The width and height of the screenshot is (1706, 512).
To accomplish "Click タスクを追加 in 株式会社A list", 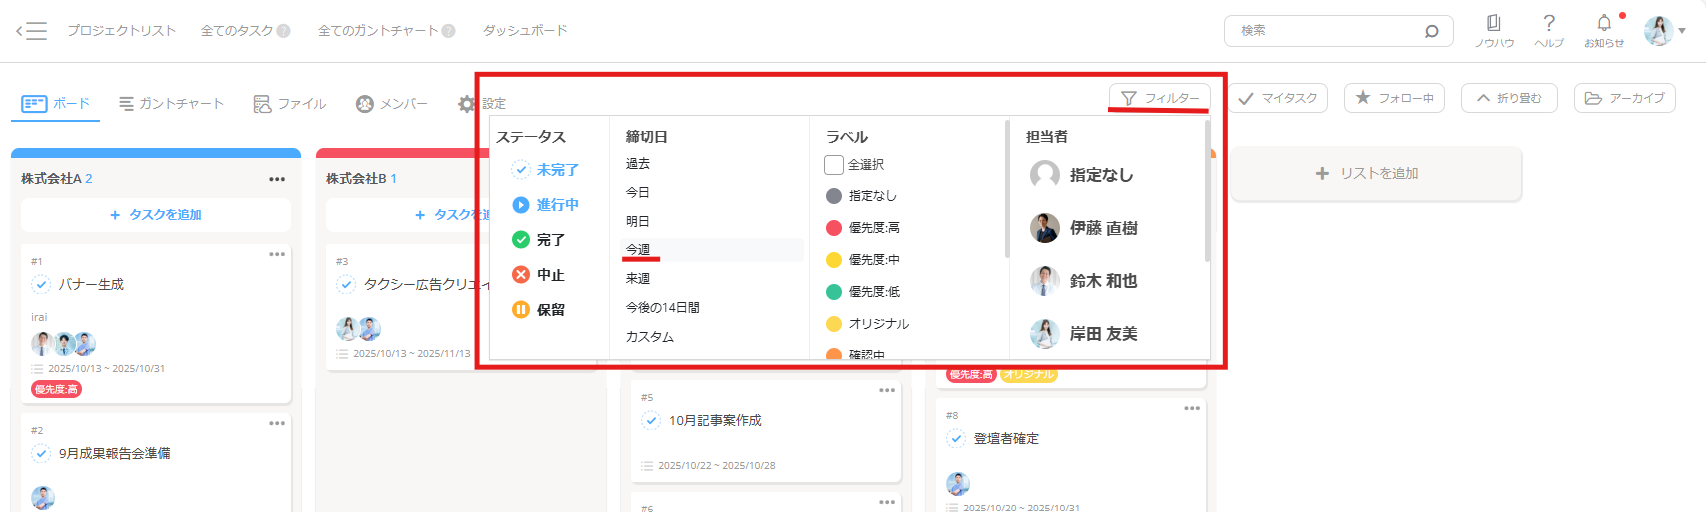I will [x=156, y=215].
